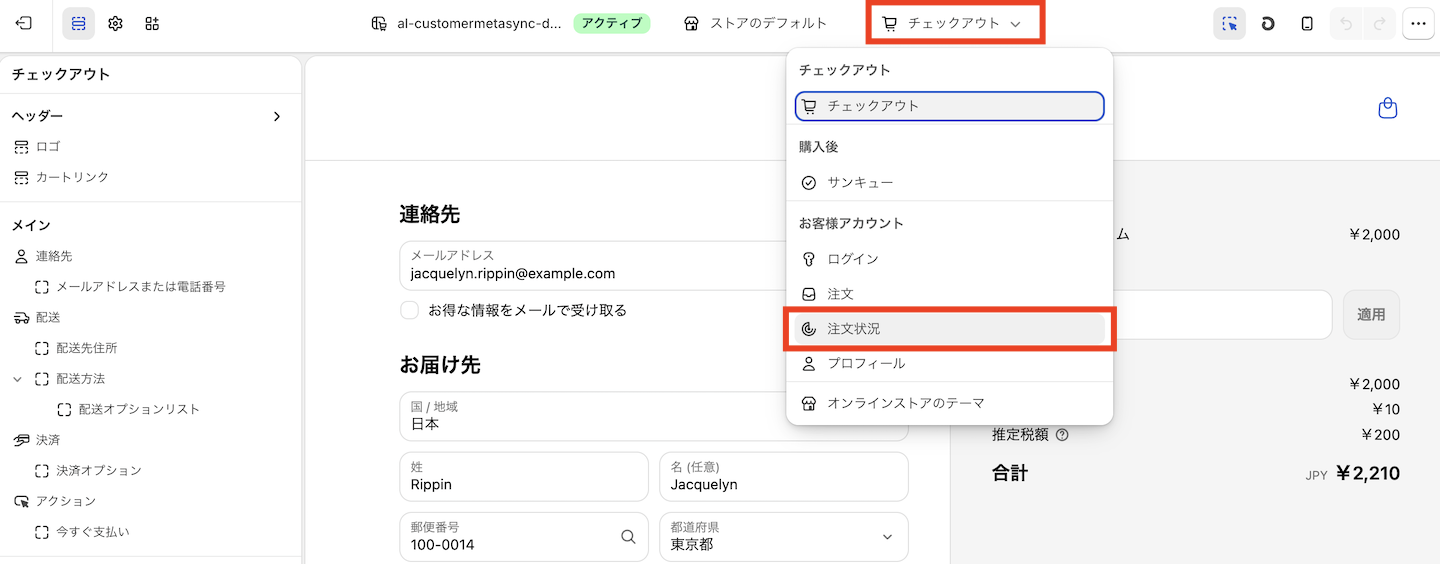Select 配送先住所 in sidebar

pyautogui.click(x=87, y=348)
